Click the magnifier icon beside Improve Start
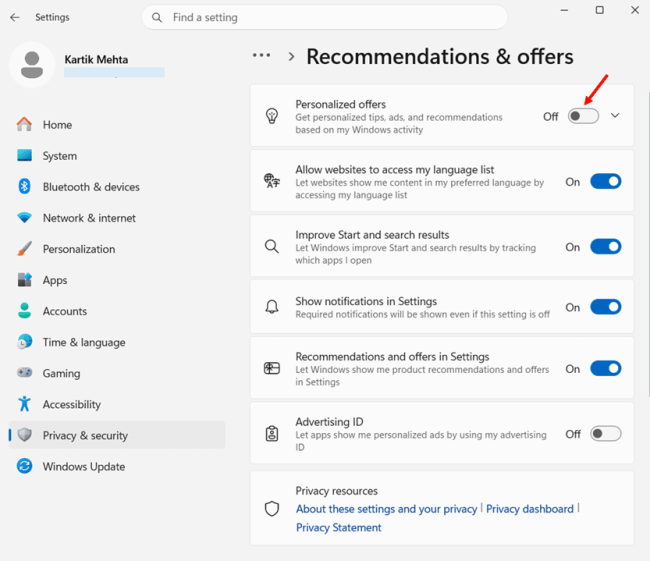Image resolution: width=650 pixels, height=561 pixels. tap(272, 246)
